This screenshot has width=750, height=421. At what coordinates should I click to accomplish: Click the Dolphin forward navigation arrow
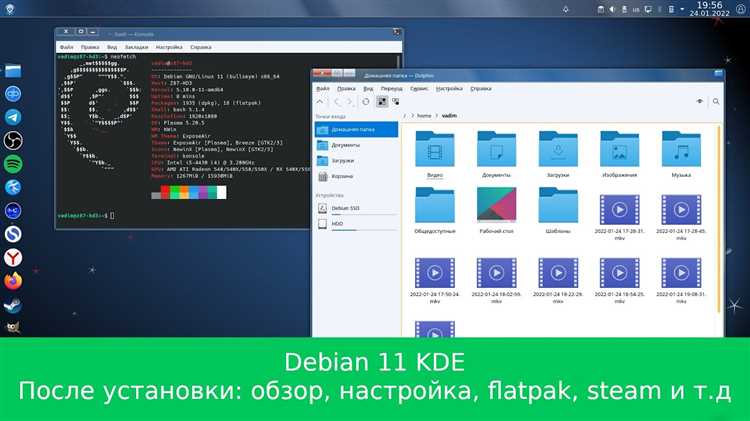pos(349,101)
